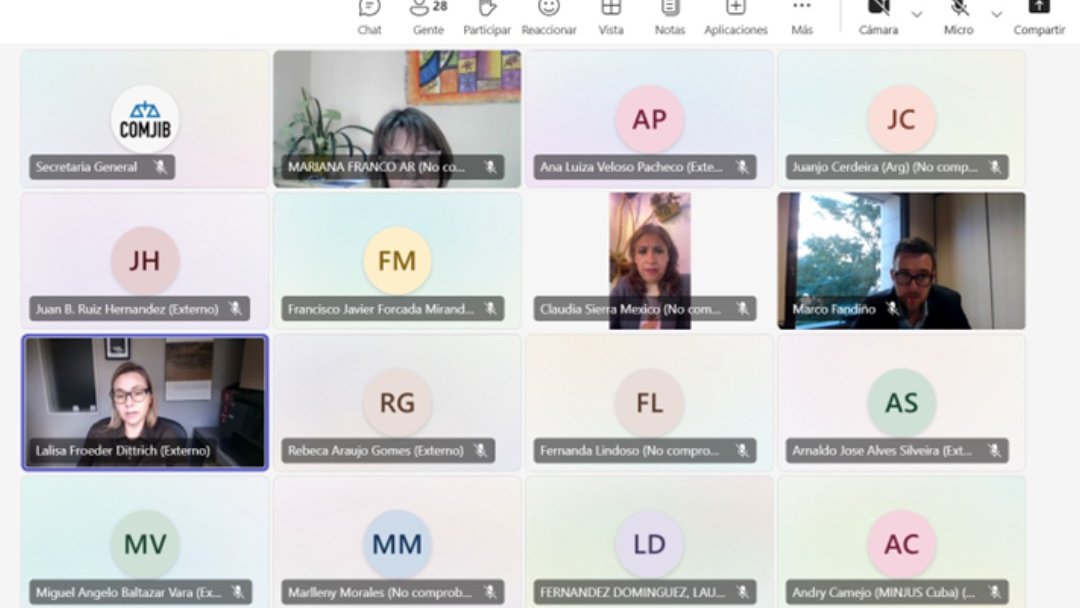Click the Juan B. Ruiz Hernandez name label

(140, 309)
